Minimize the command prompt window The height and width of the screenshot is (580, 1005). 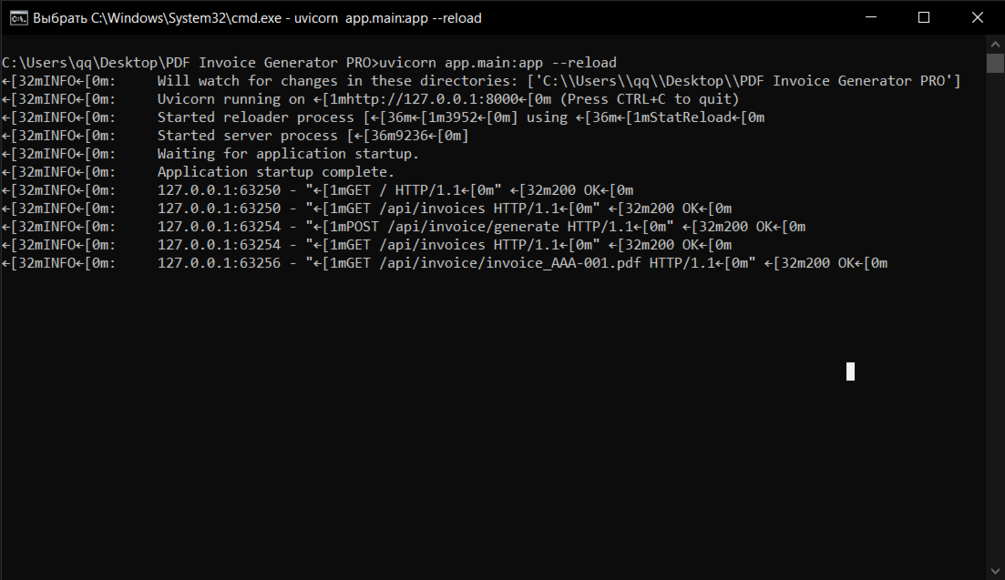coord(870,17)
